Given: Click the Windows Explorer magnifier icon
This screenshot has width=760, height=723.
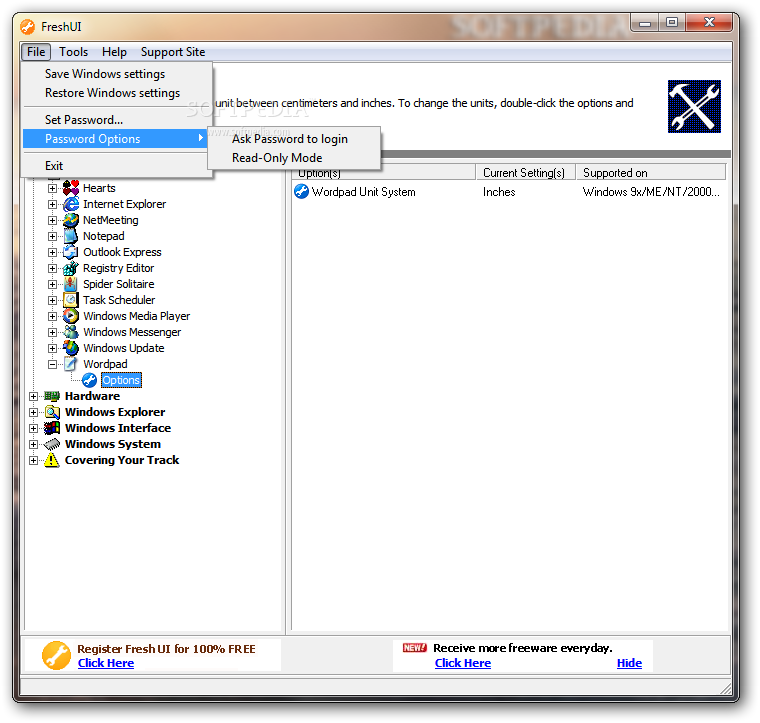Looking at the screenshot, I should (52, 412).
